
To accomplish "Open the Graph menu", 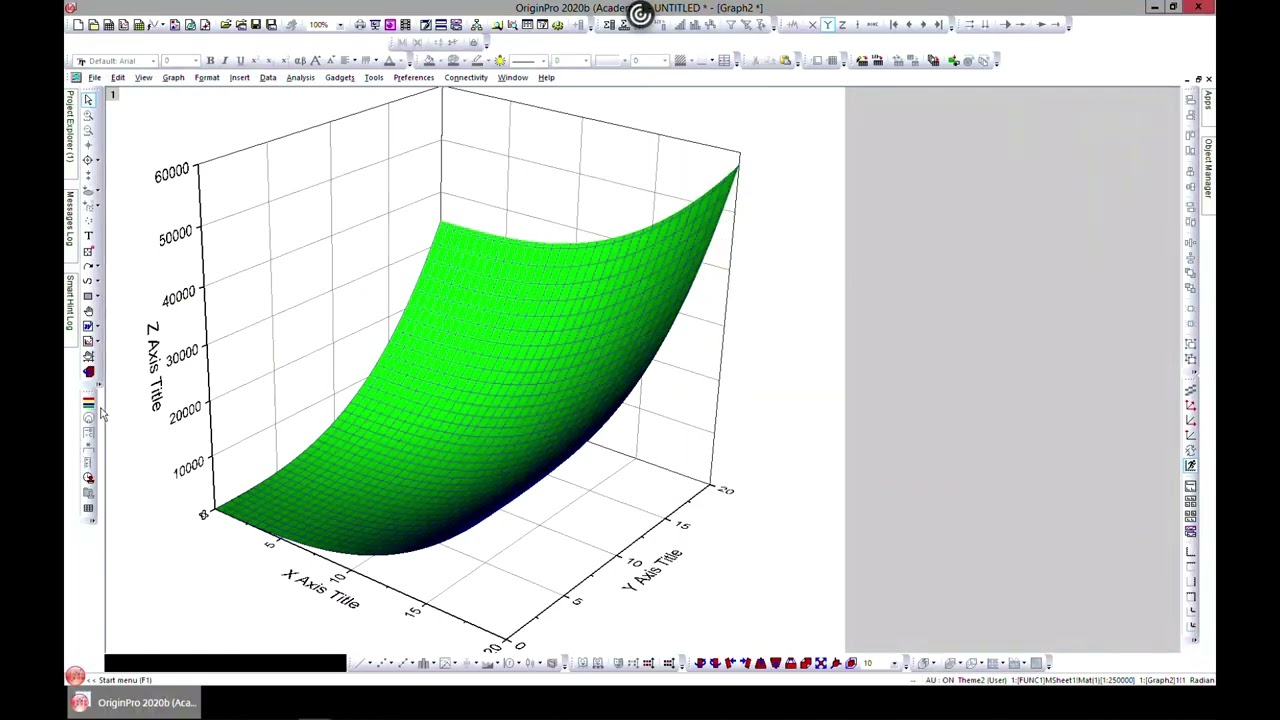I will [x=173, y=78].
